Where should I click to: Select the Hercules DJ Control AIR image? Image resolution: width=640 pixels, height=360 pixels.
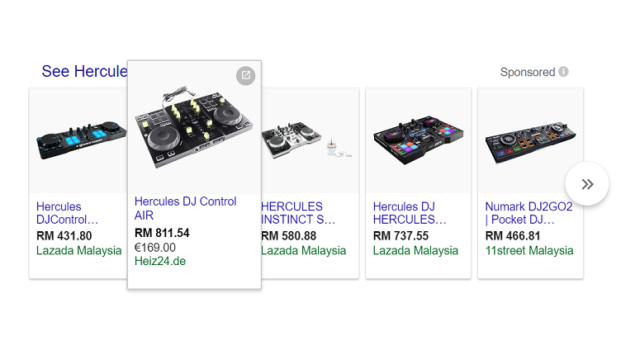194,127
